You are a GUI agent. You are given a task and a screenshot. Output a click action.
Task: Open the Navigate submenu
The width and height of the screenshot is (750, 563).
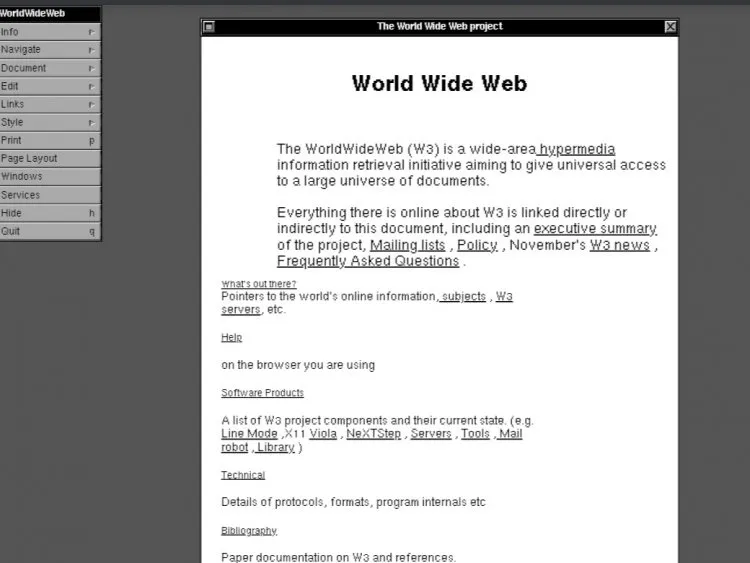[49, 50]
